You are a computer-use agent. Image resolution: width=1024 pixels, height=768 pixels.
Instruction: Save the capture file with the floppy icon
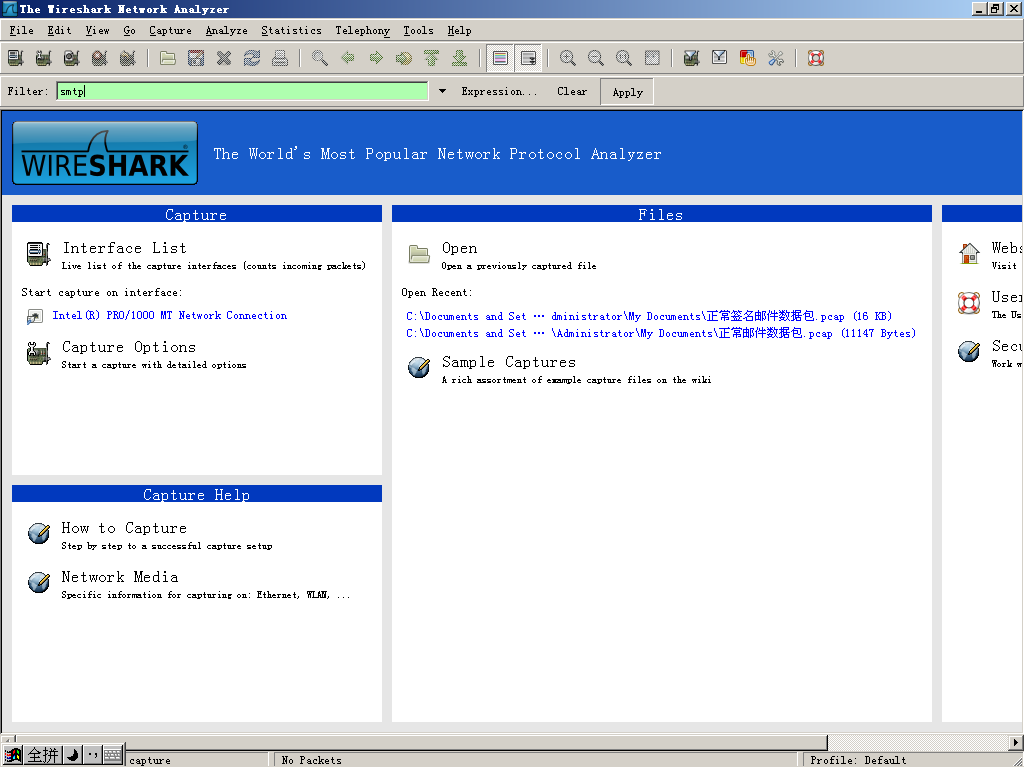pyautogui.click(x=196, y=58)
